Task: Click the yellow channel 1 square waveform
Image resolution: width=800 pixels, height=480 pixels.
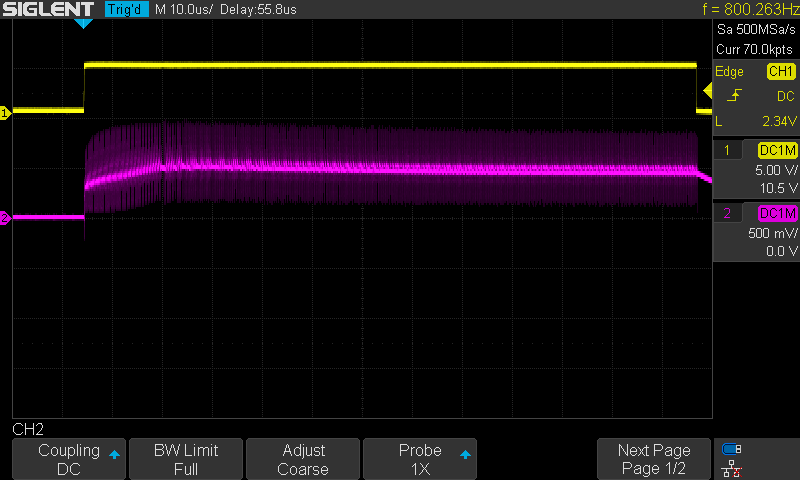Action: click(390, 65)
